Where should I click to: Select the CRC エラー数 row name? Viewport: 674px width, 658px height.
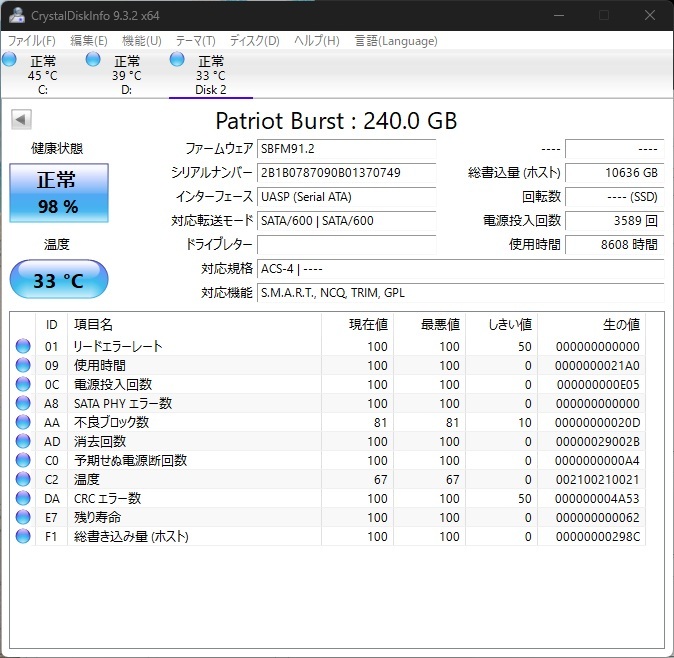point(107,498)
